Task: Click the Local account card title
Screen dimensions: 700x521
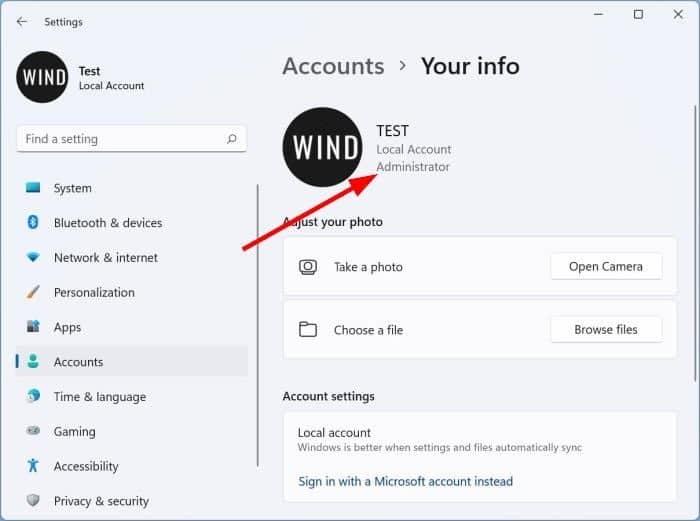Action: click(334, 433)
